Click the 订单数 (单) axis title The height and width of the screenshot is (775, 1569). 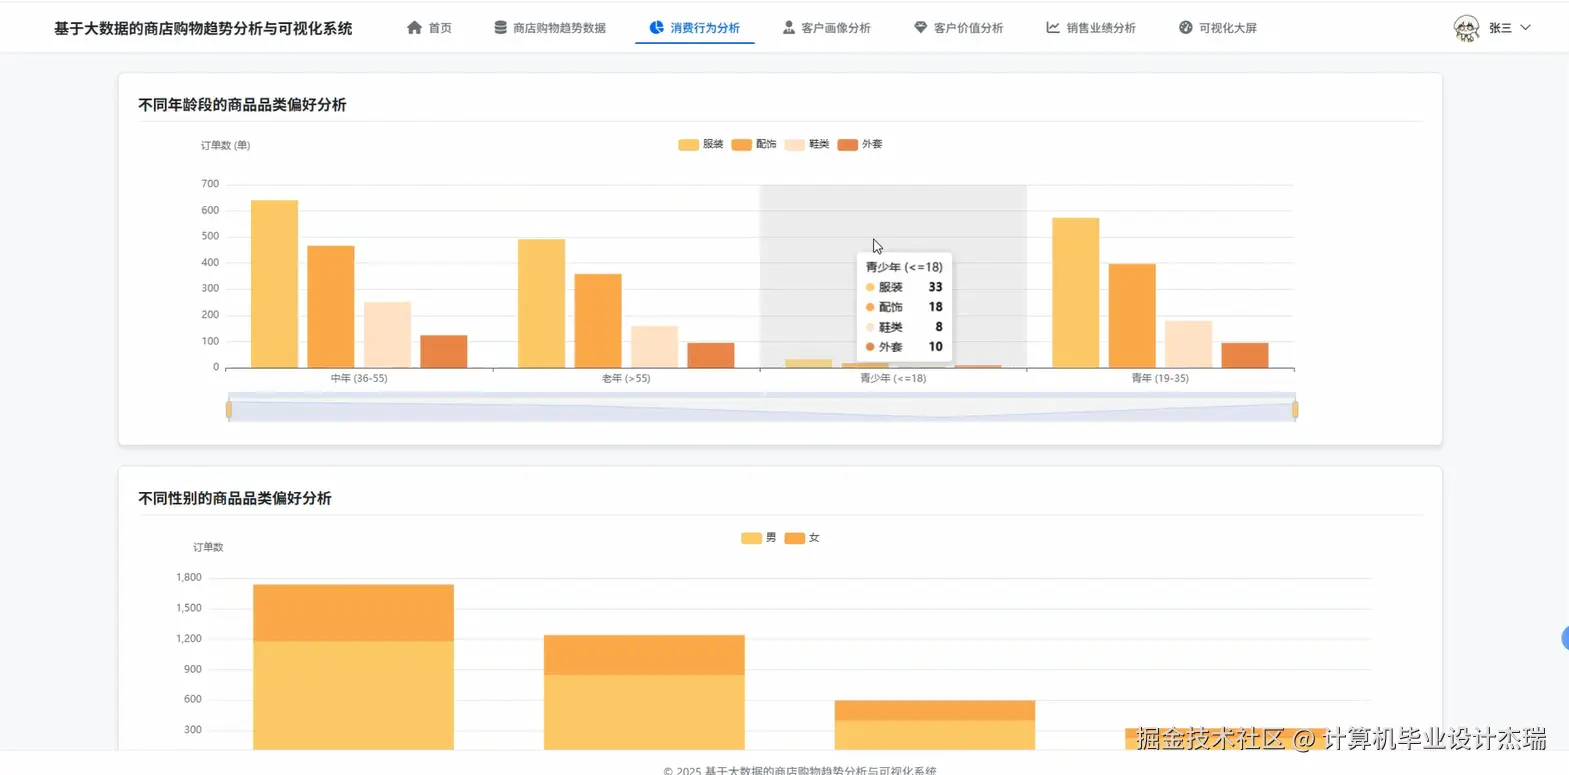(x=225, y=146)
